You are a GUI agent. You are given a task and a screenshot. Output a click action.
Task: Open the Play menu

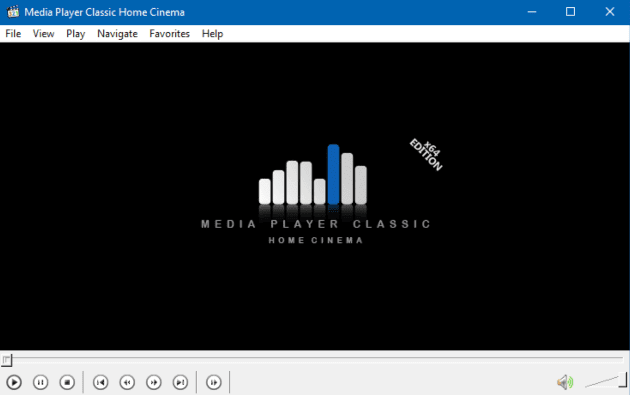76,34
